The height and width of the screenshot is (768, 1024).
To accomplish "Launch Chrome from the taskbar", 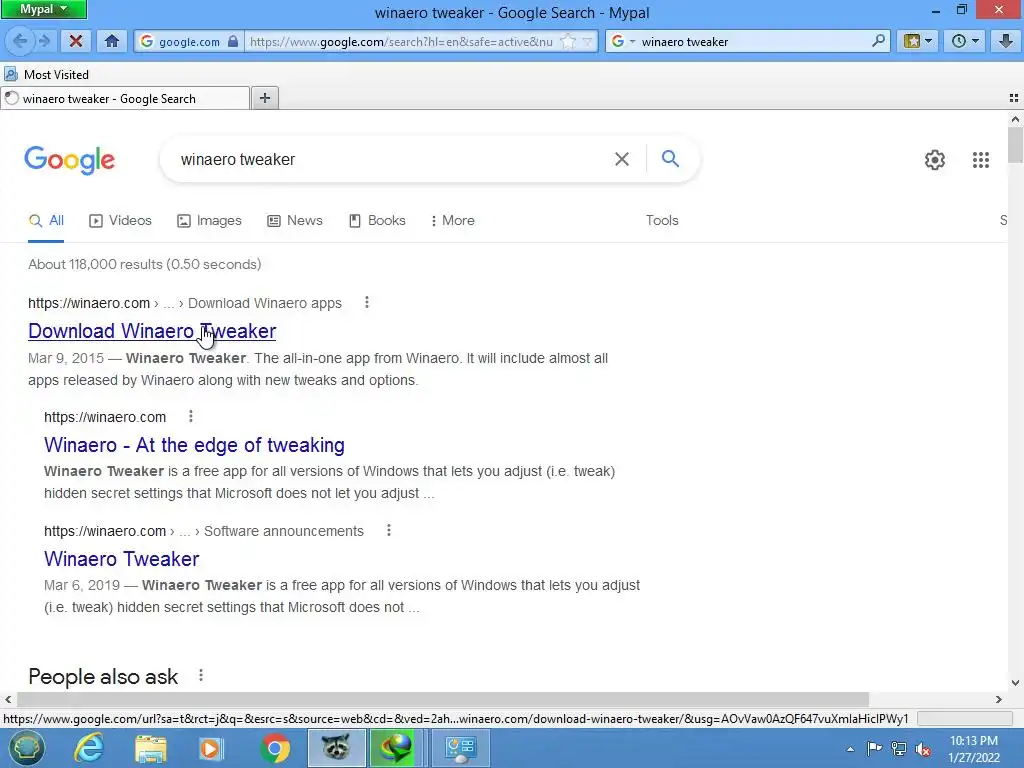I will tap(275, 748).
